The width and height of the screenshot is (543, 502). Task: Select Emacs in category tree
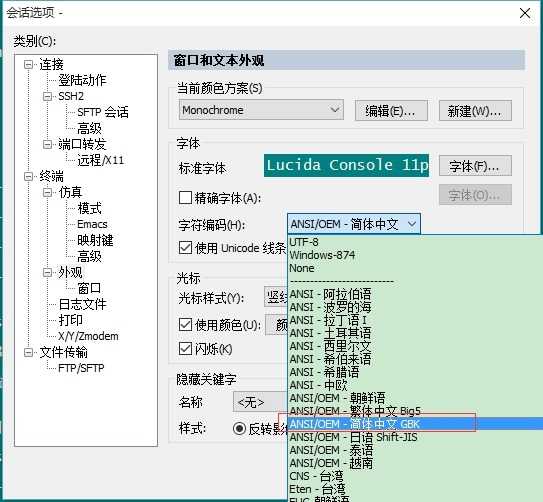click(92, 224)
